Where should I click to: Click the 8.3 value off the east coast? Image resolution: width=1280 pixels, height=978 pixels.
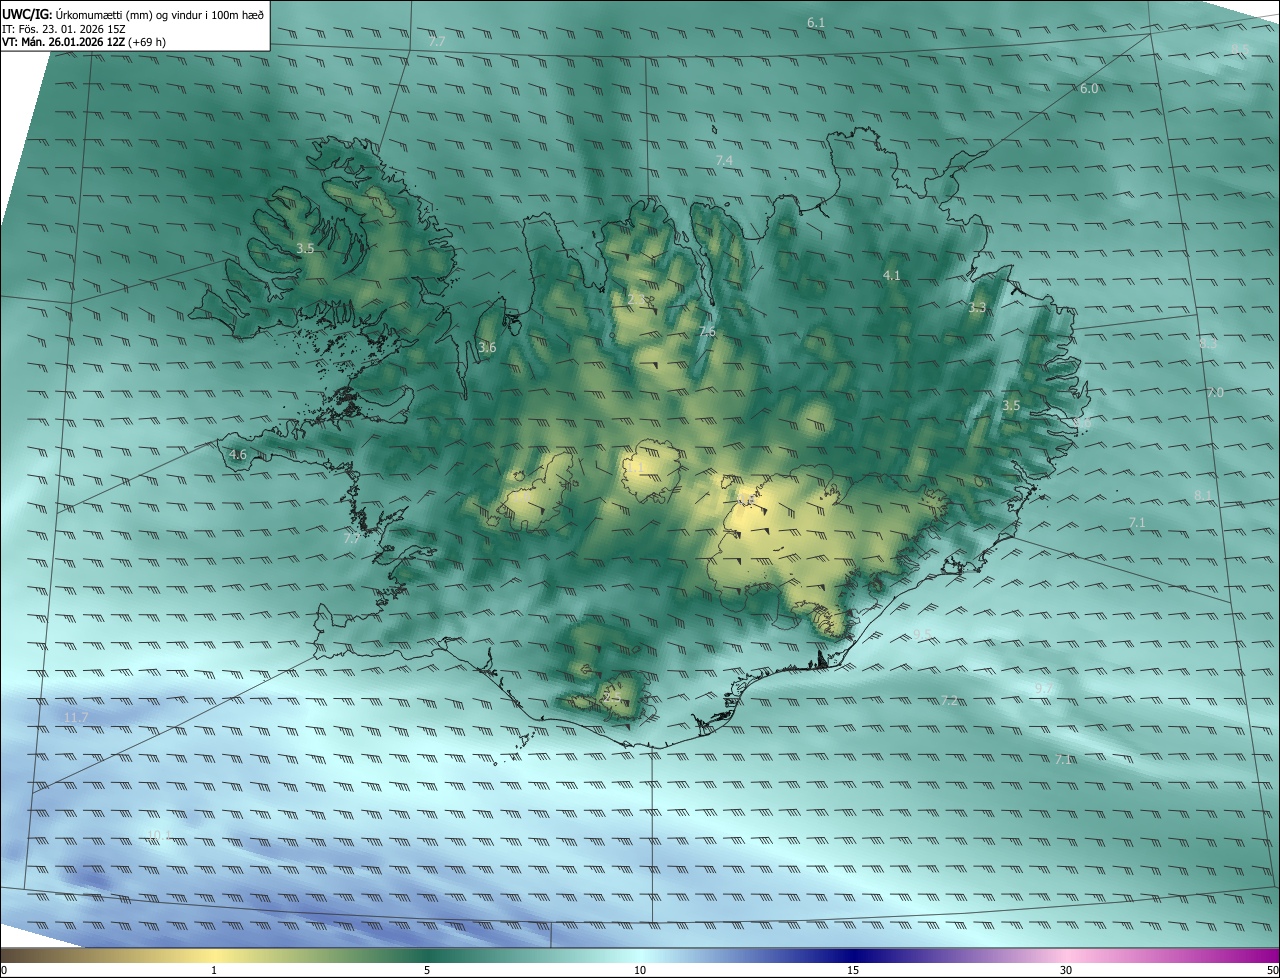[x=1208, y=344]
